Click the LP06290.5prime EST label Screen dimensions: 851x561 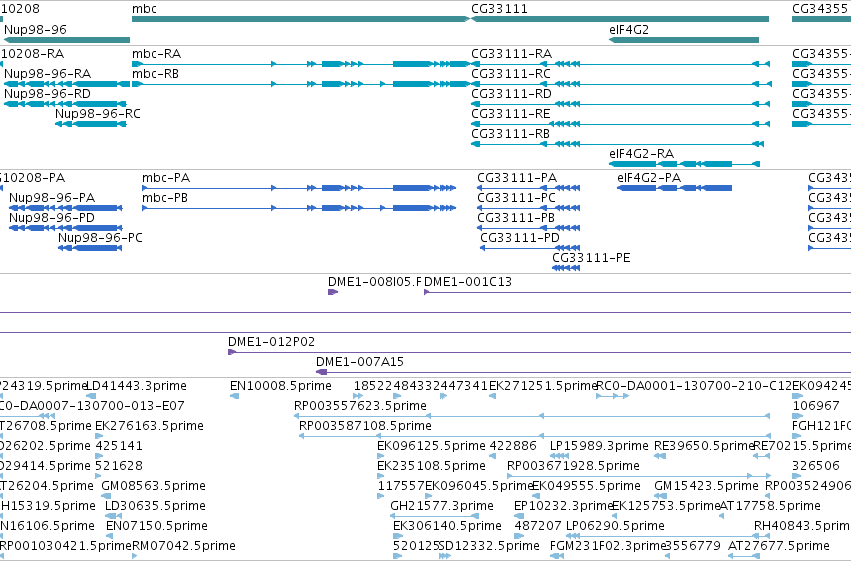(x=615, y=527)
